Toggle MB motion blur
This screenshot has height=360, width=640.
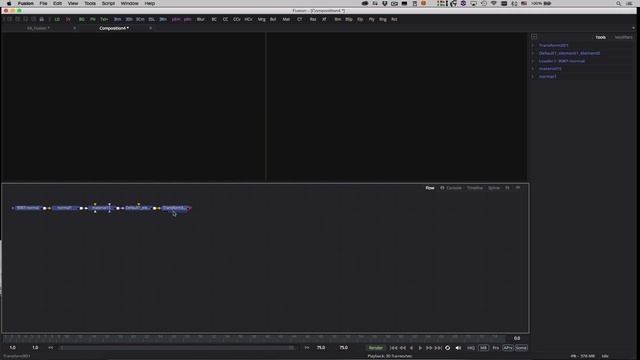[x=483, y=348]
